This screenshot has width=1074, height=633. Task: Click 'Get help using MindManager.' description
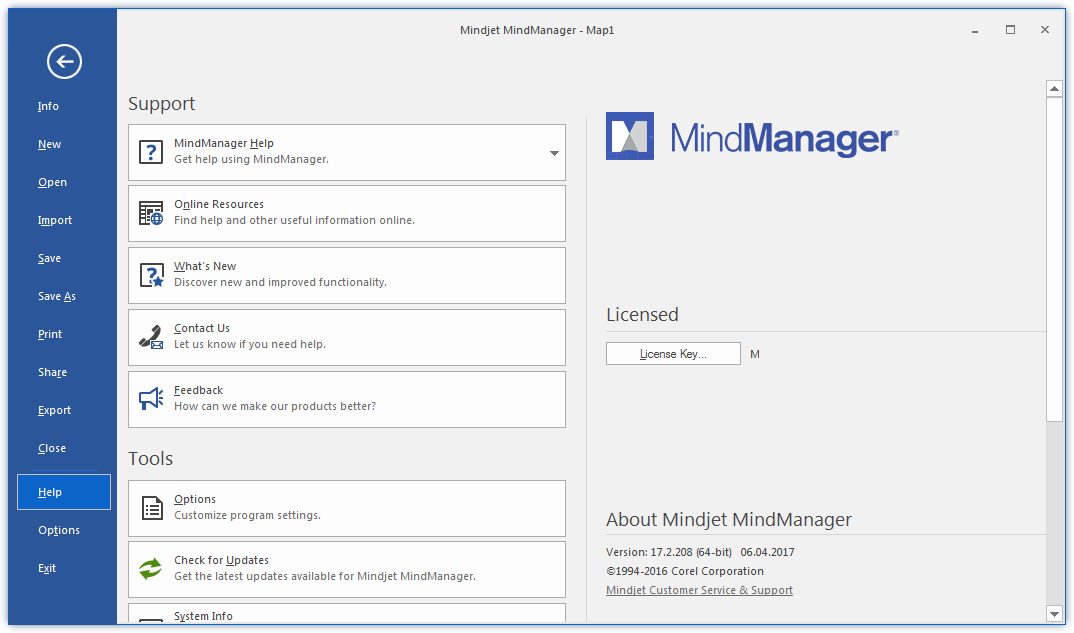pos(251,159)
